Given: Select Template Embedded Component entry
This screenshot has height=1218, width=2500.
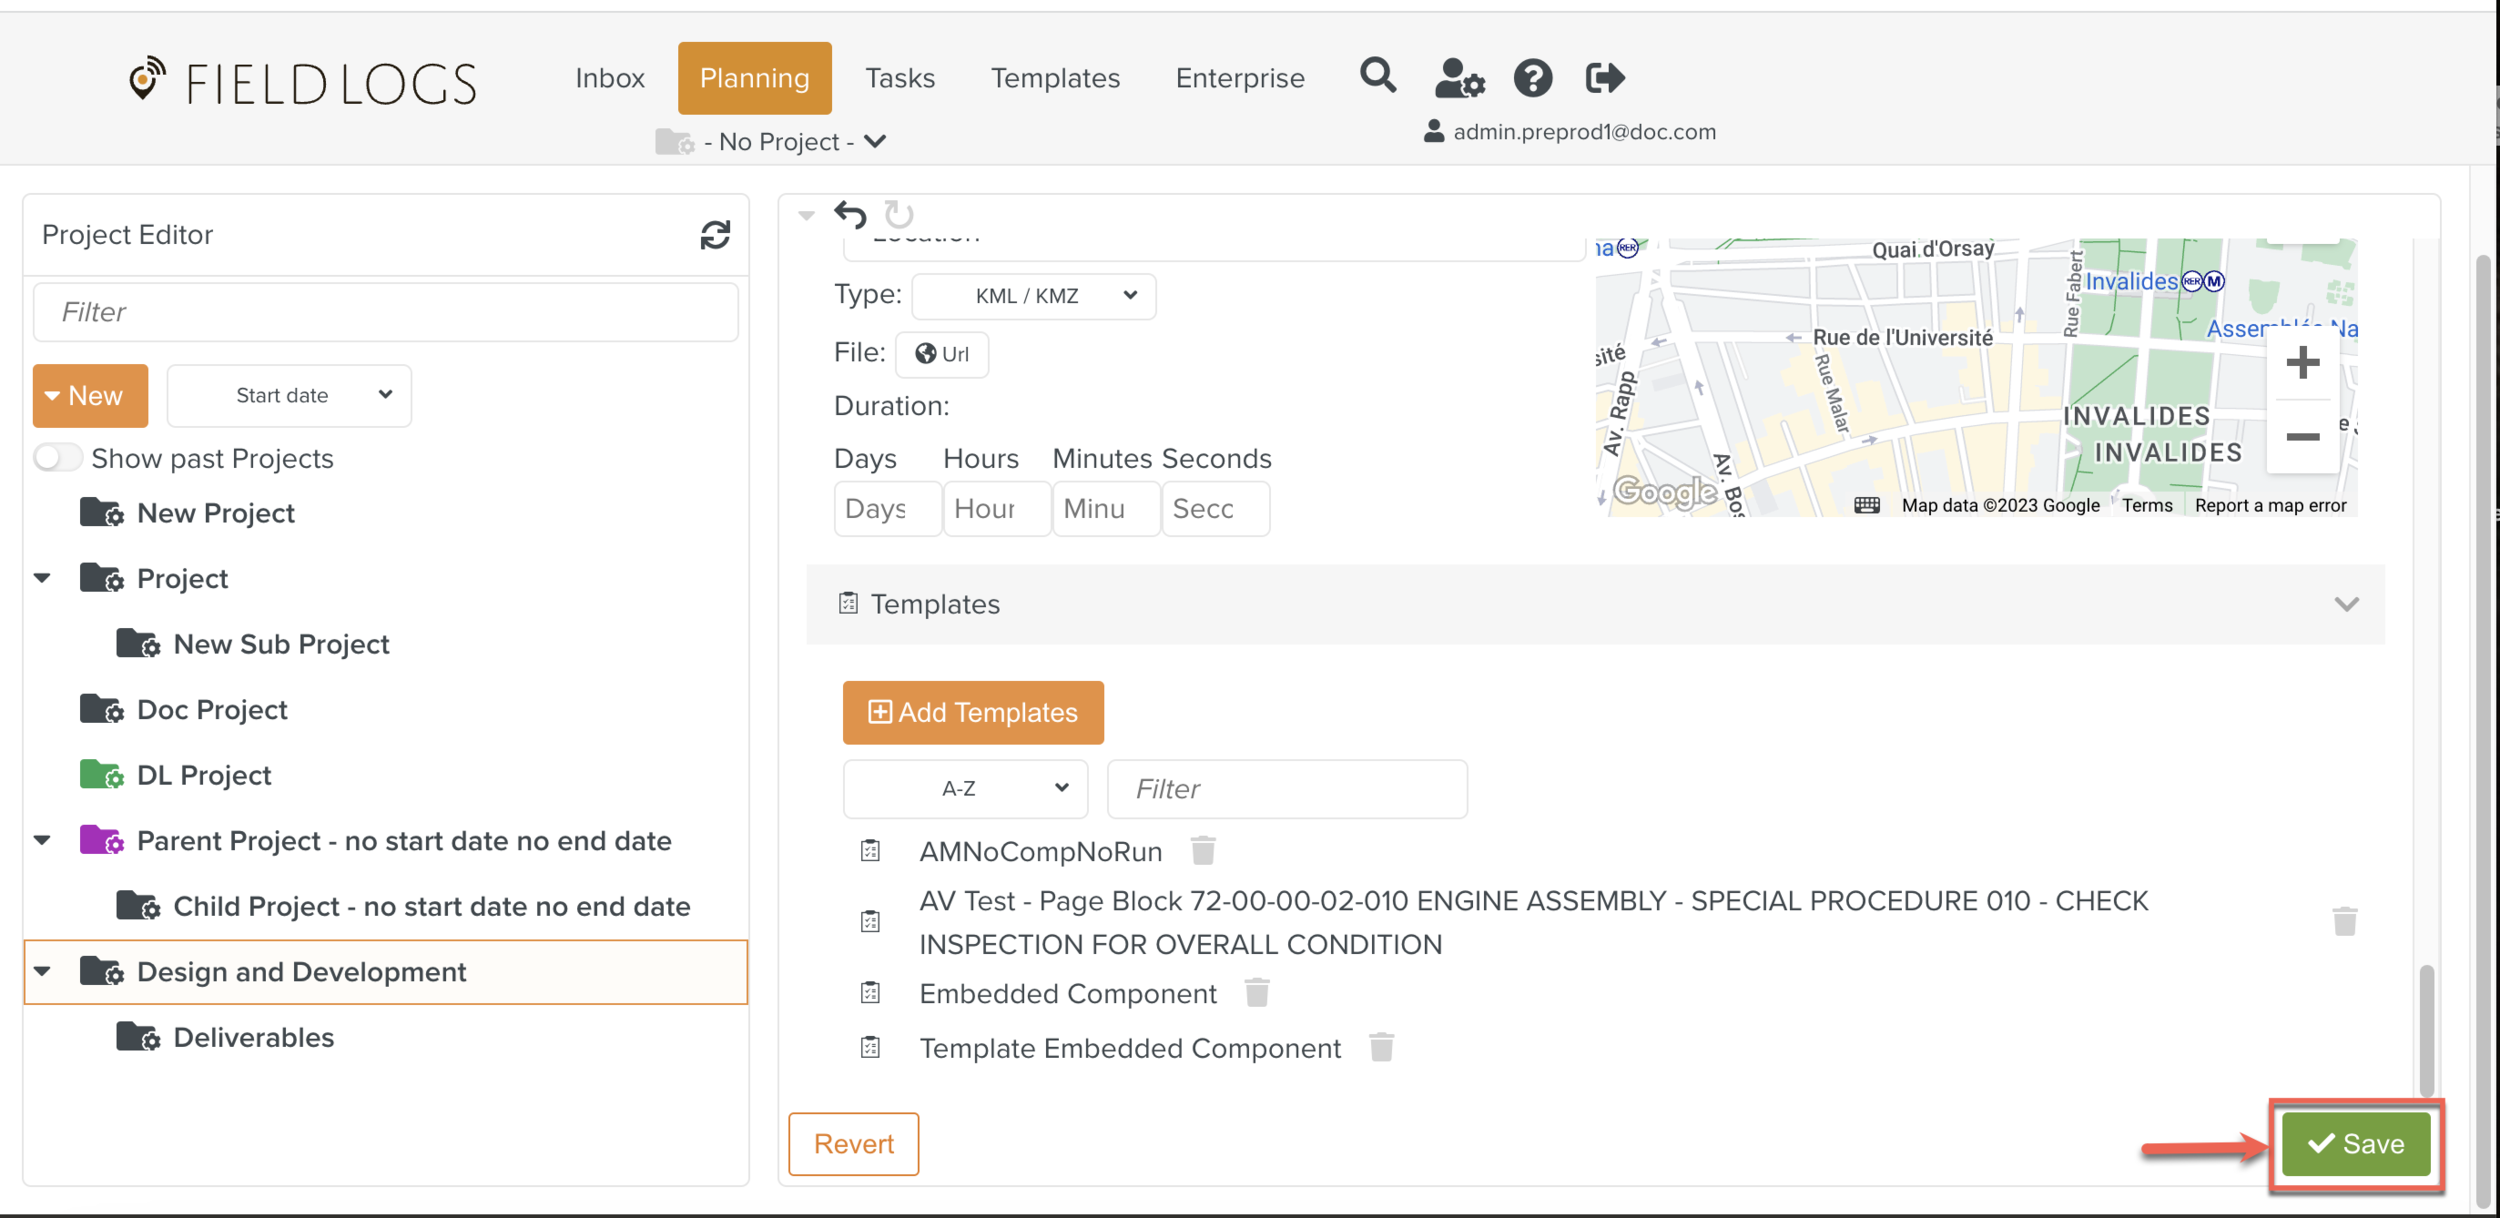Looking at the screenshot, I should (1130, 1048).
